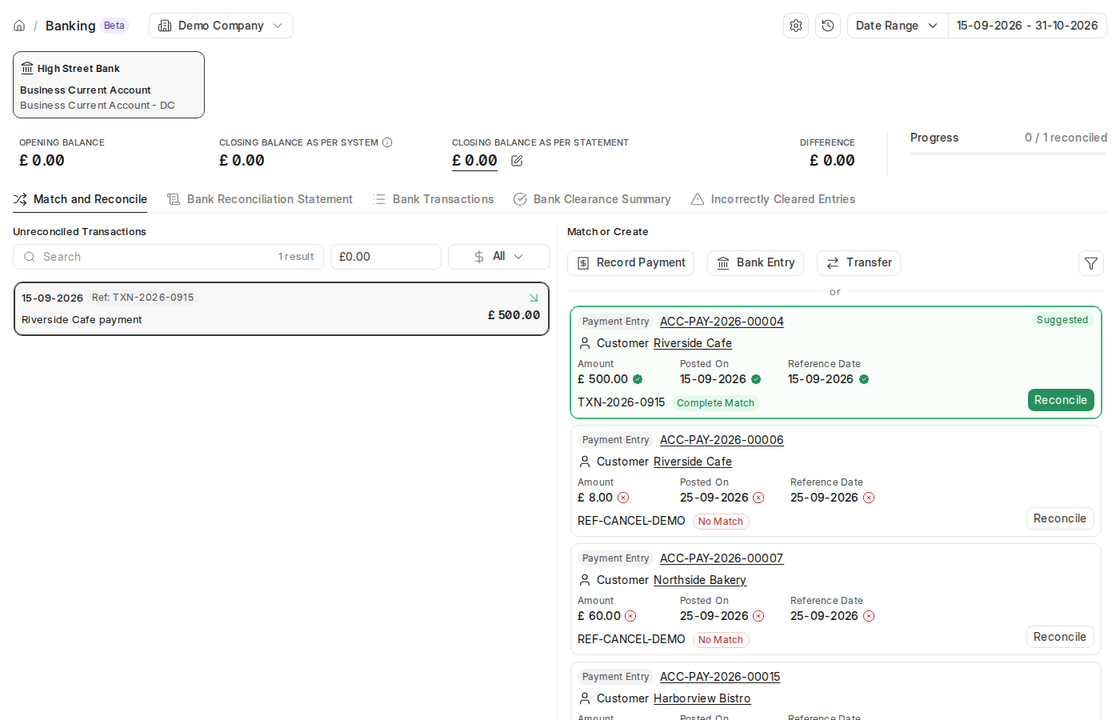The width and height of the screenshot is (1120, 720).
Task: Click the reconciliation progress bar
Action: [1009, 154]
